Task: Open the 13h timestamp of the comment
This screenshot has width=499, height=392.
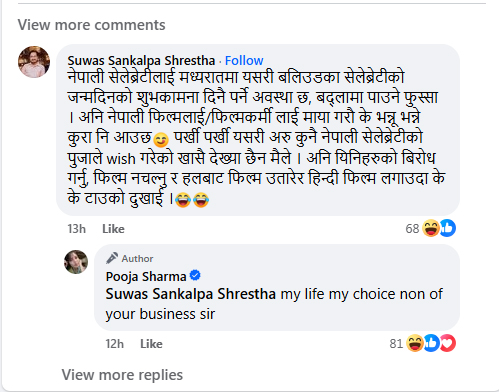Action: (76, 229)
